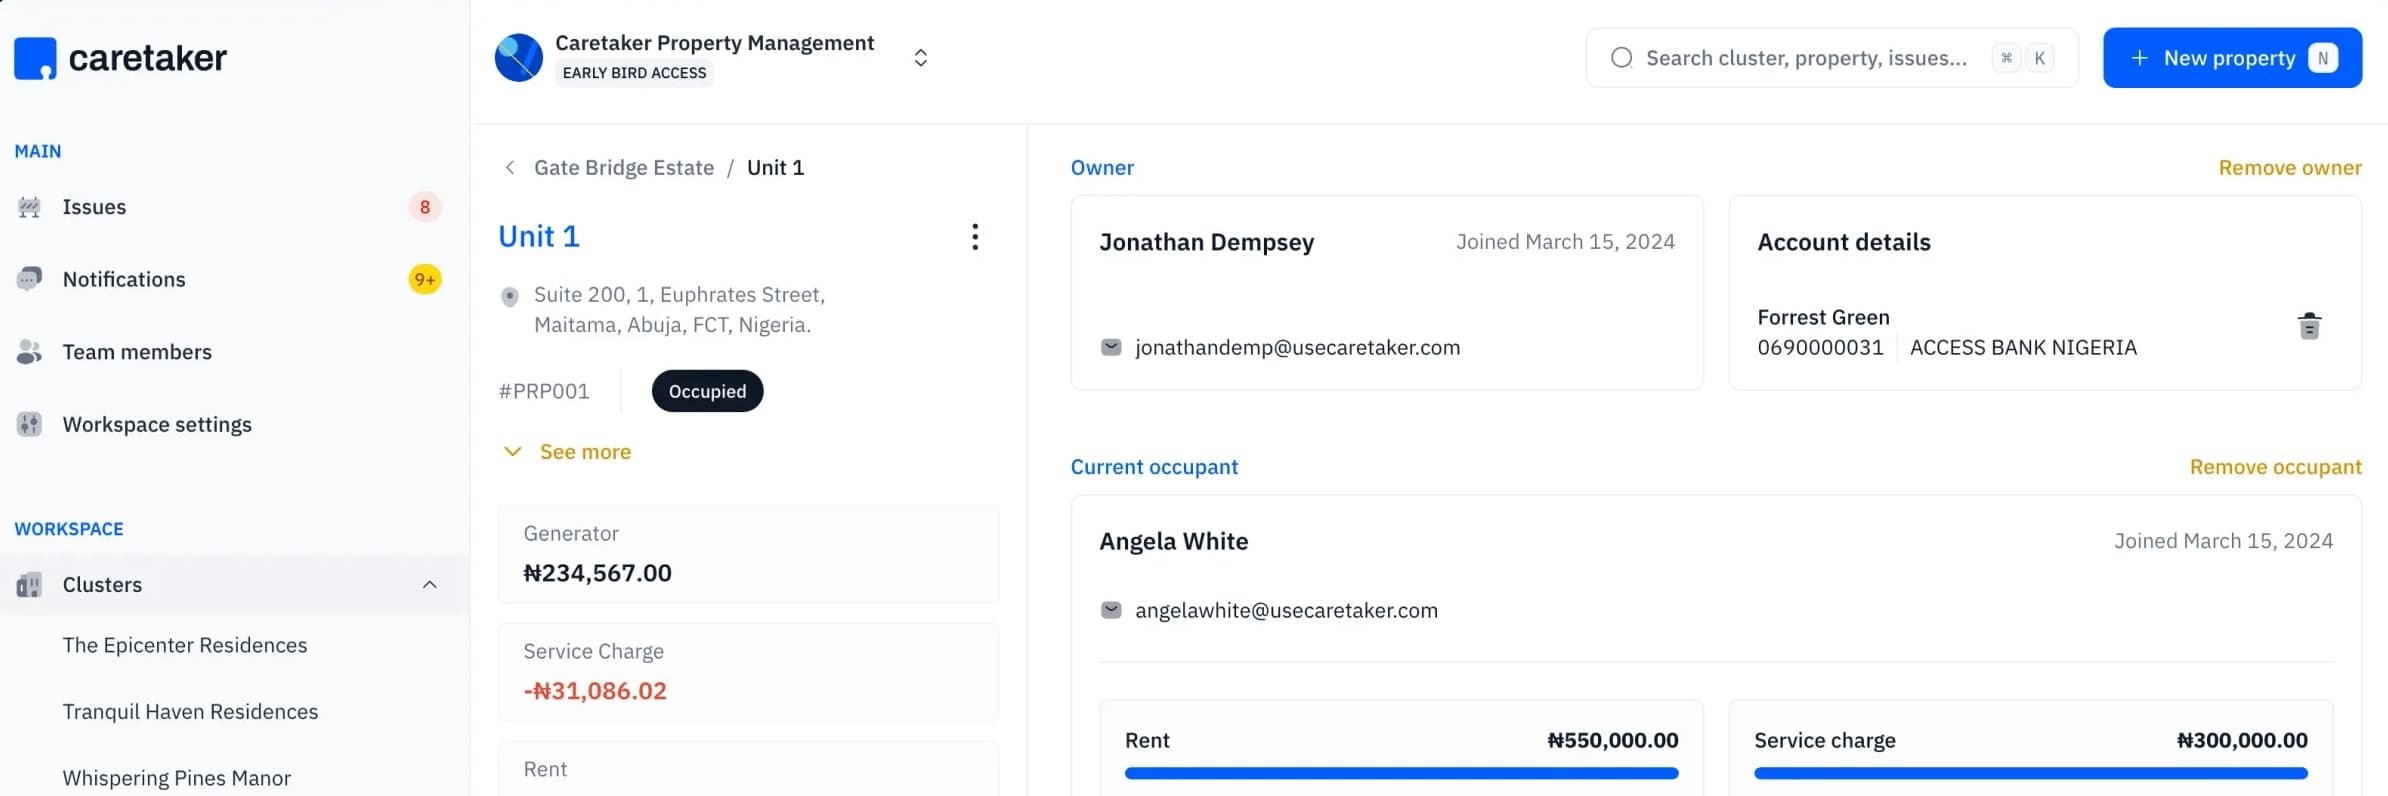This screenshot has height=796, width=2388.
Task: Click the #PRP001 property code
Action: 544,391
